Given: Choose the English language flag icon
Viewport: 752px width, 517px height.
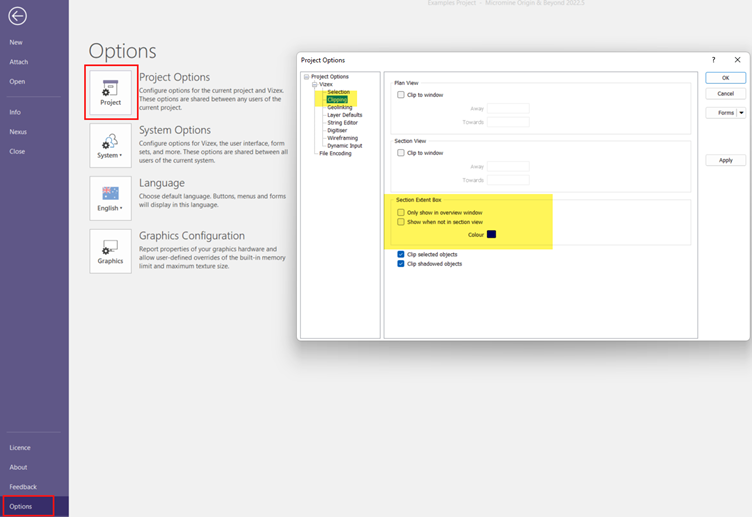Looking at the screenshot, I should pyautogui.click(x=110, y=198).
